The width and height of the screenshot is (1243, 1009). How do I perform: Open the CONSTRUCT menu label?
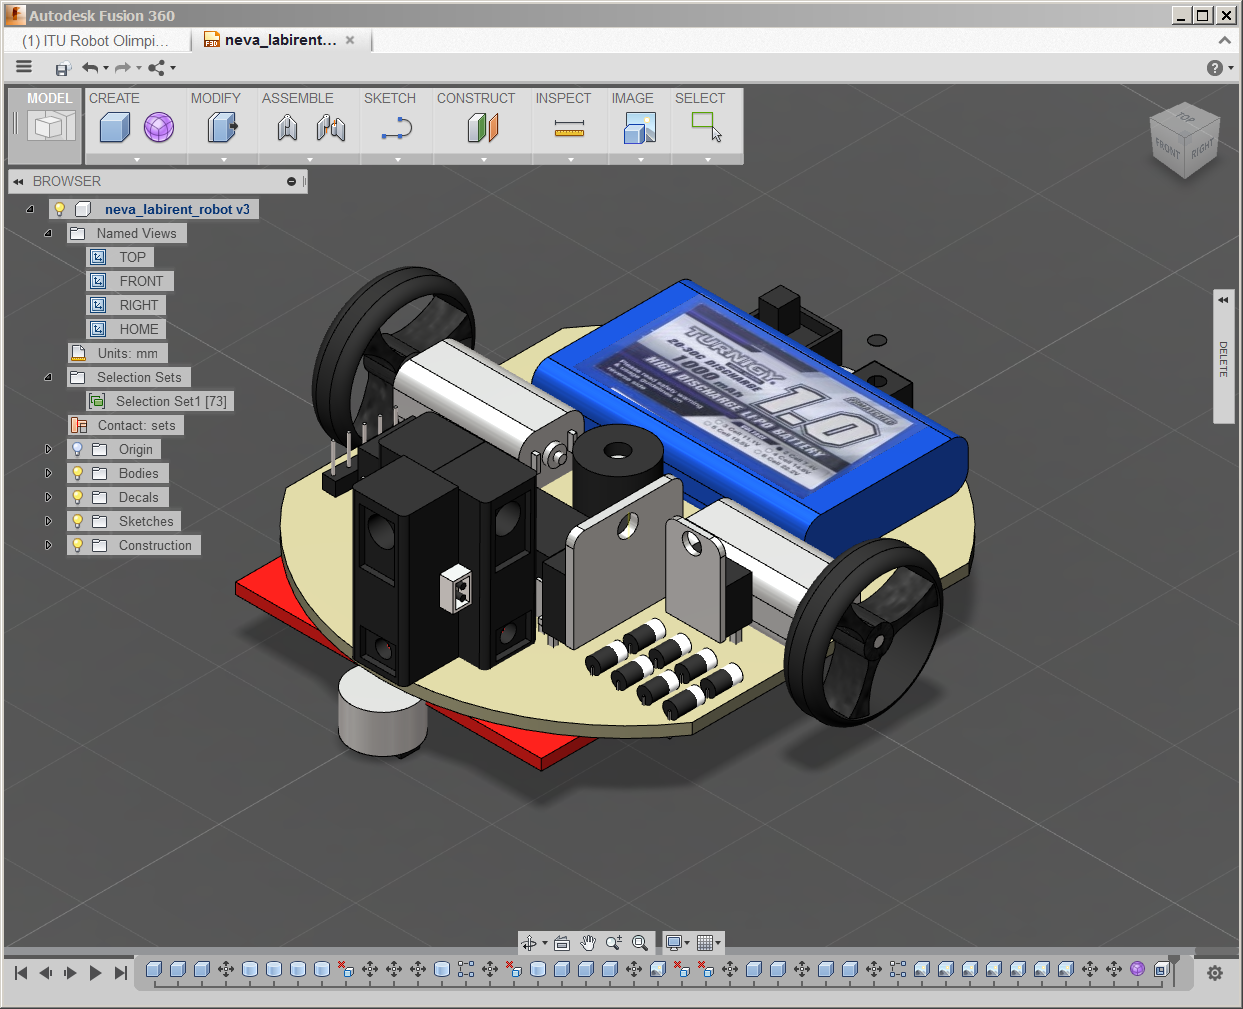(x=476, y=98)
